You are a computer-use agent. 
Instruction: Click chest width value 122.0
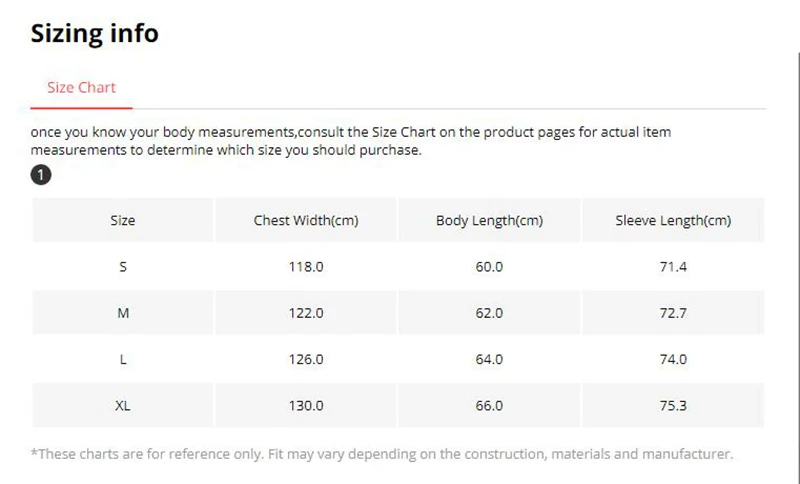tap(305, 313)
